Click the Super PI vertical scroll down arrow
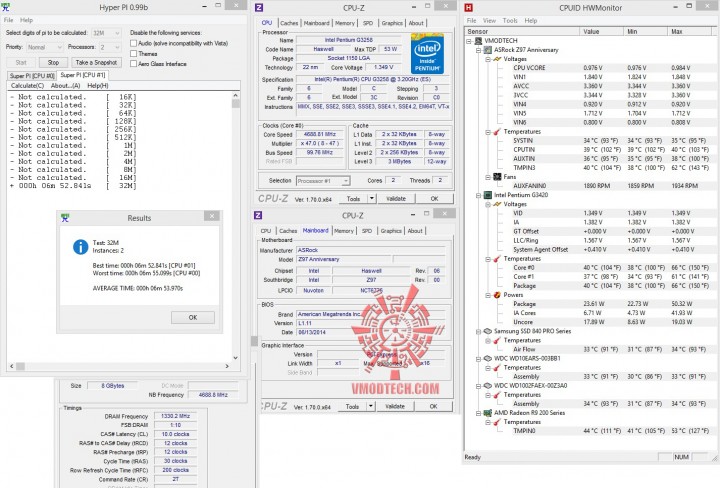Screen dimensions: 720x488 pyautogui.click(x=236, y=358)
